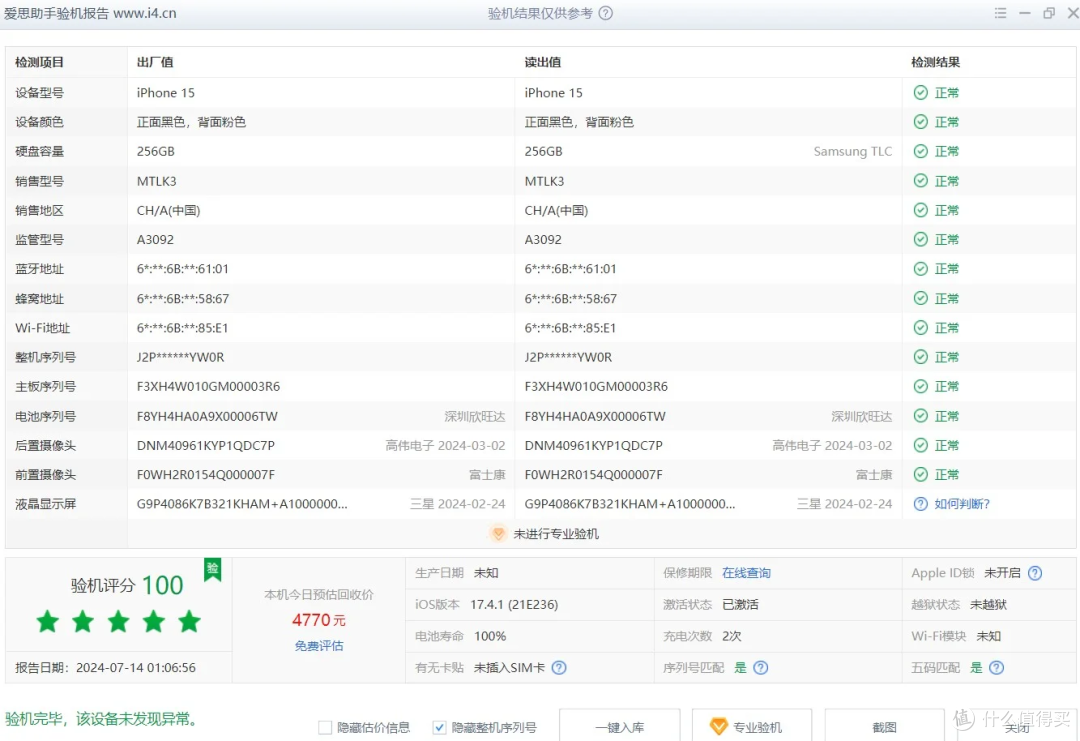Click the green check icon in 前置摄像头 row

(920, 474)
